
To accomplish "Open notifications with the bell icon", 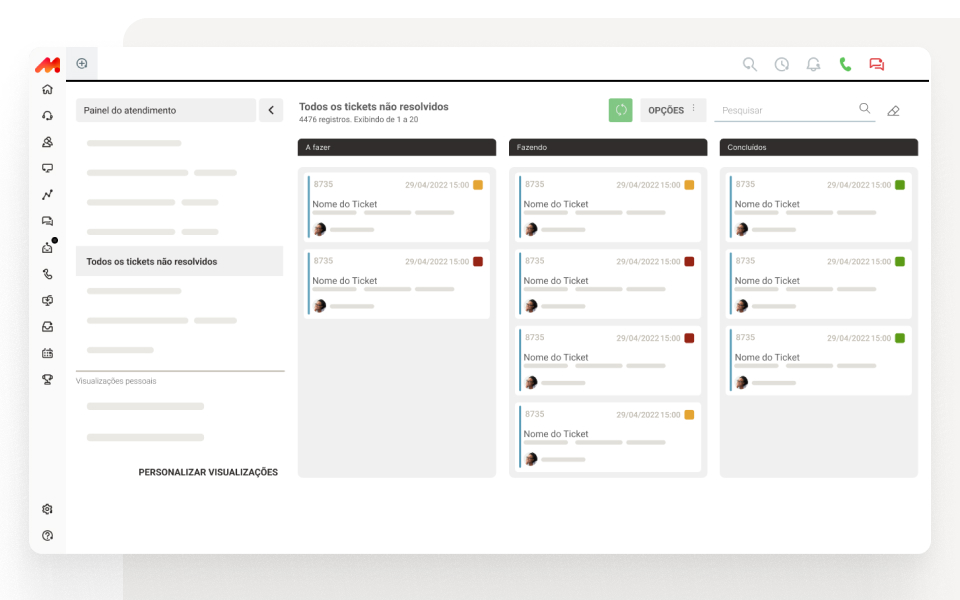I will coord(813,63).
